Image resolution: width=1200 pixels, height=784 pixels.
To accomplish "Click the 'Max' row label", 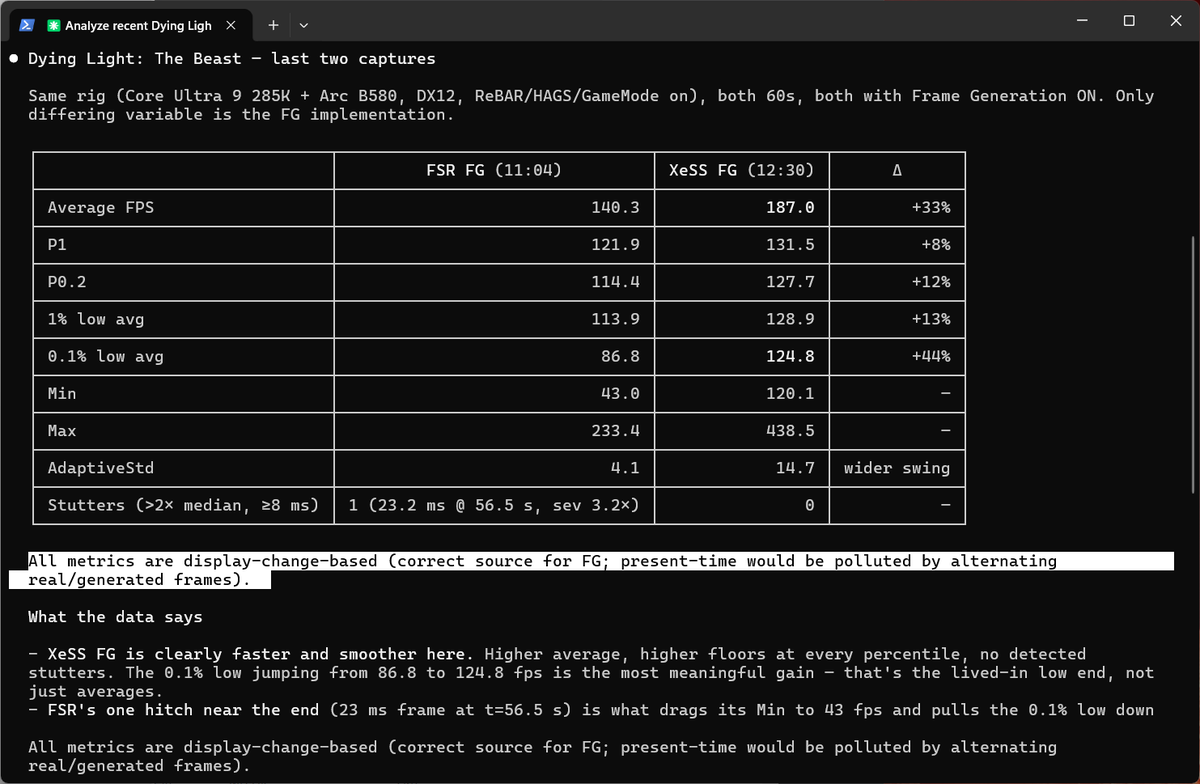I will pyautogui.click(x=62, y=431).
